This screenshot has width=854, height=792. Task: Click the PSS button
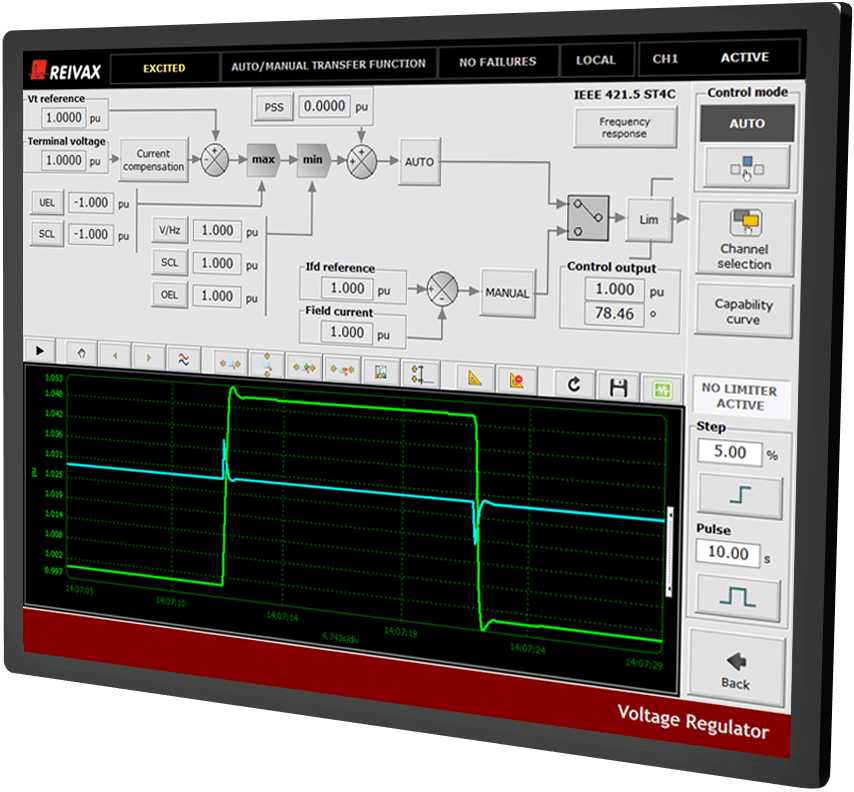[x=274, y=107]
